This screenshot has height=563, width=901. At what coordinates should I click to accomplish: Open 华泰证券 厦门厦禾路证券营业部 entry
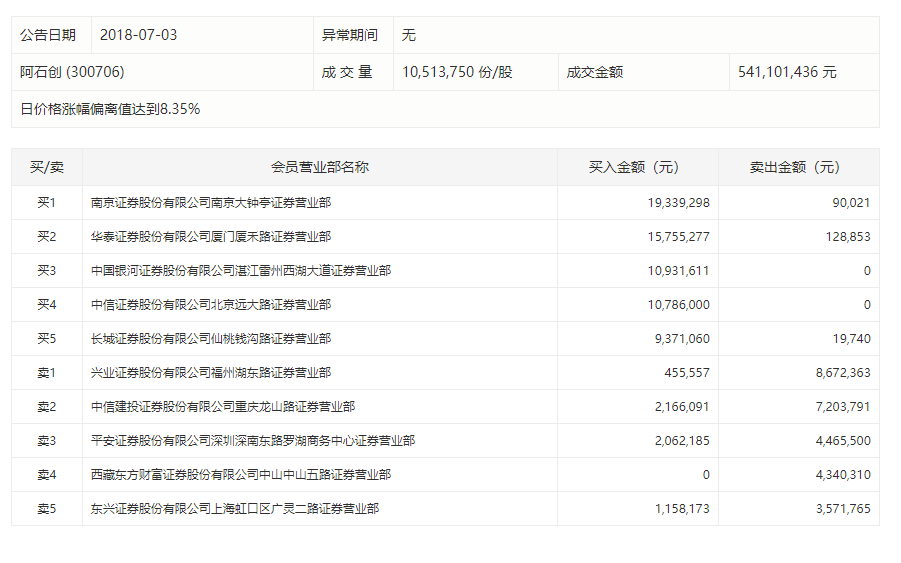(211, 236)
